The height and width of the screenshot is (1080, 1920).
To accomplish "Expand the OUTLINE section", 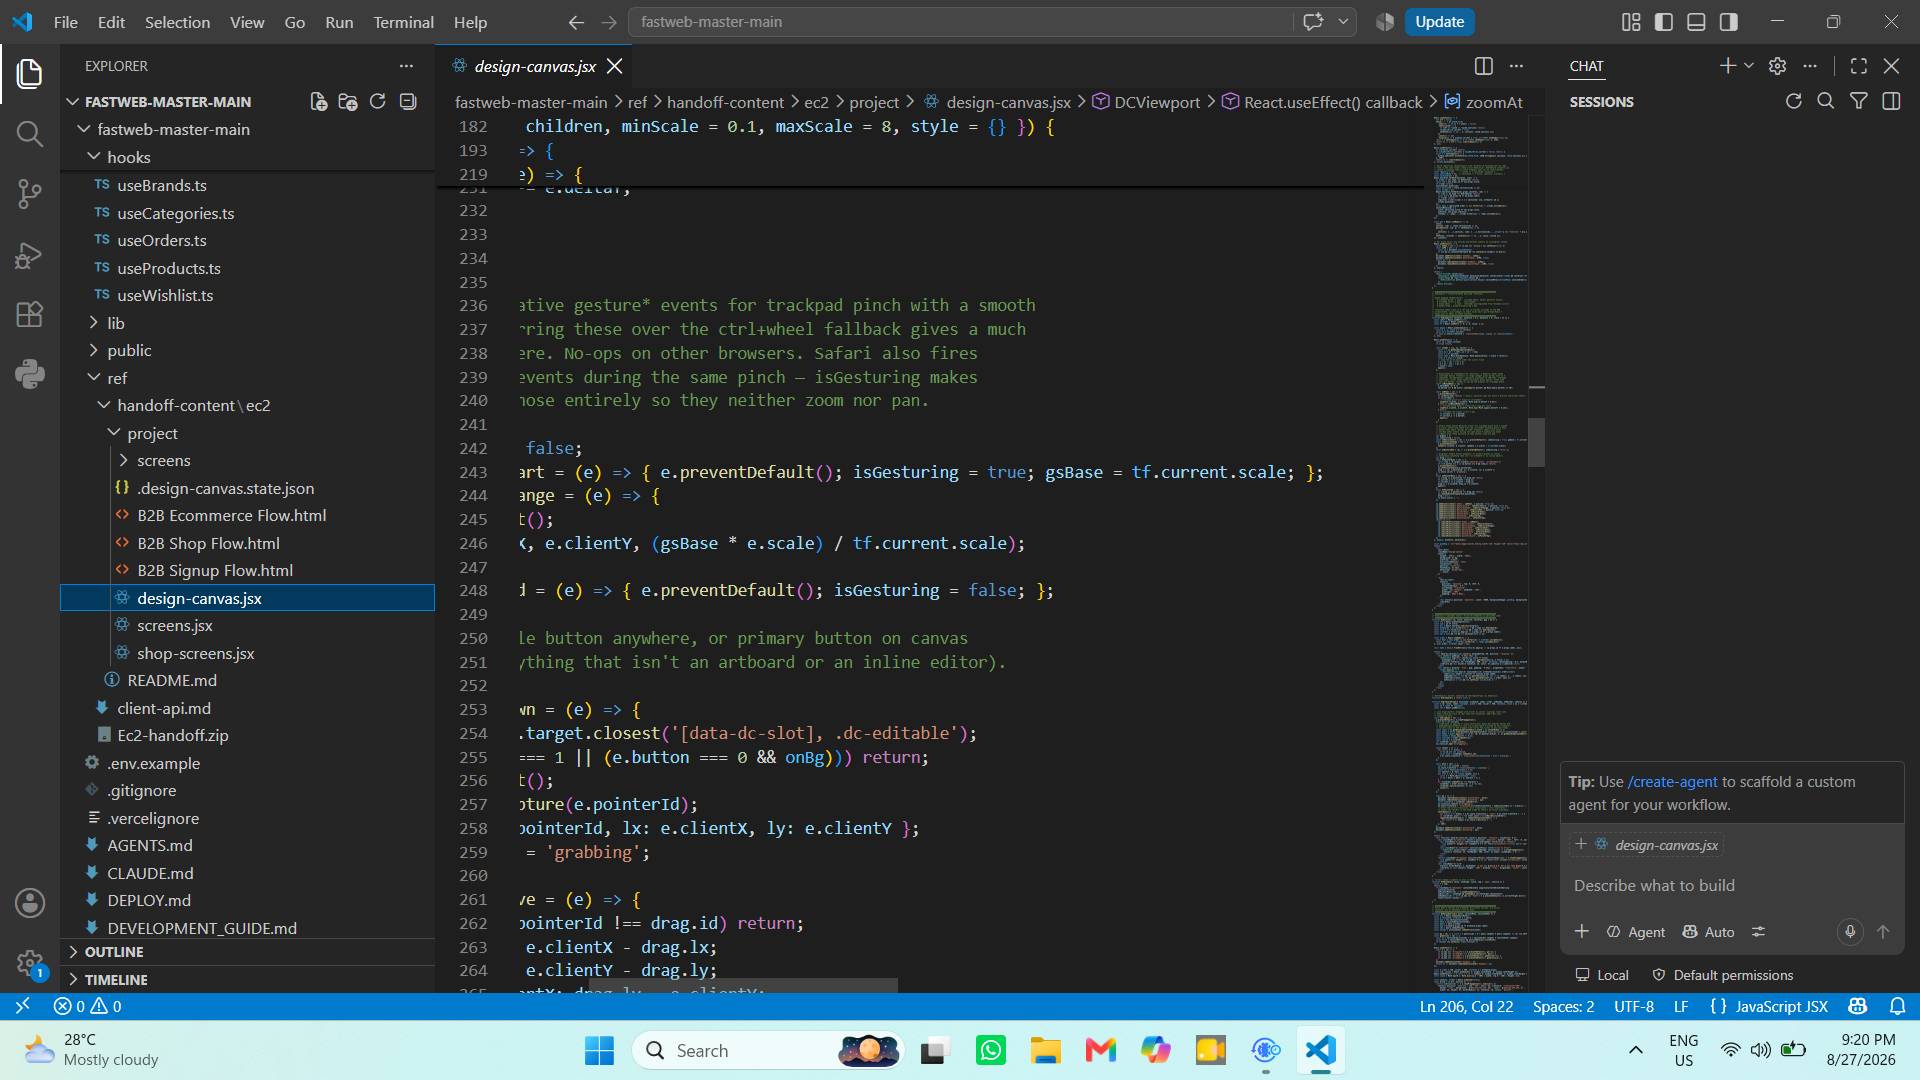I will (x=113, y=952).
